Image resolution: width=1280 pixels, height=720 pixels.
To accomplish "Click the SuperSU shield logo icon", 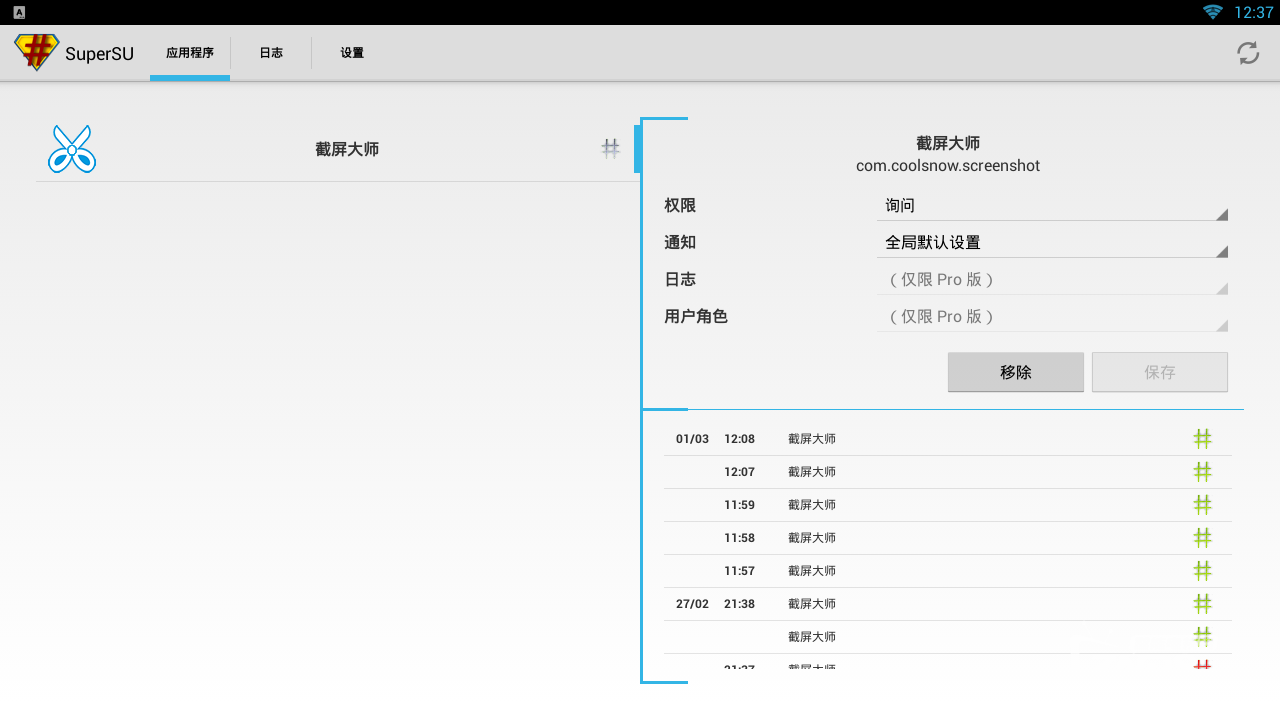I will click(x=36, y=52).
